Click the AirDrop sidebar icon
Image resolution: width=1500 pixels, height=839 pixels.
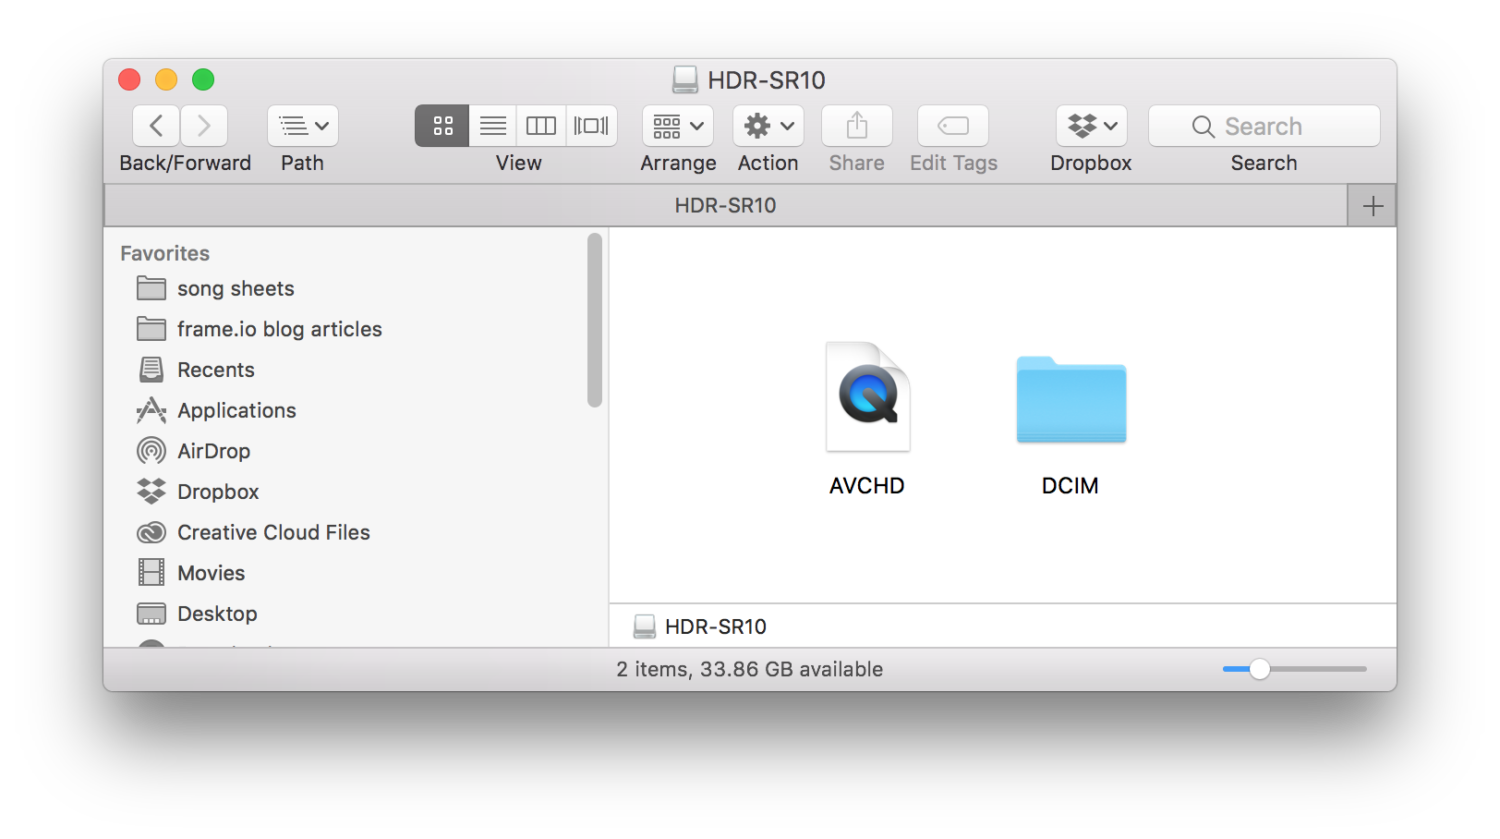[151, 451]
